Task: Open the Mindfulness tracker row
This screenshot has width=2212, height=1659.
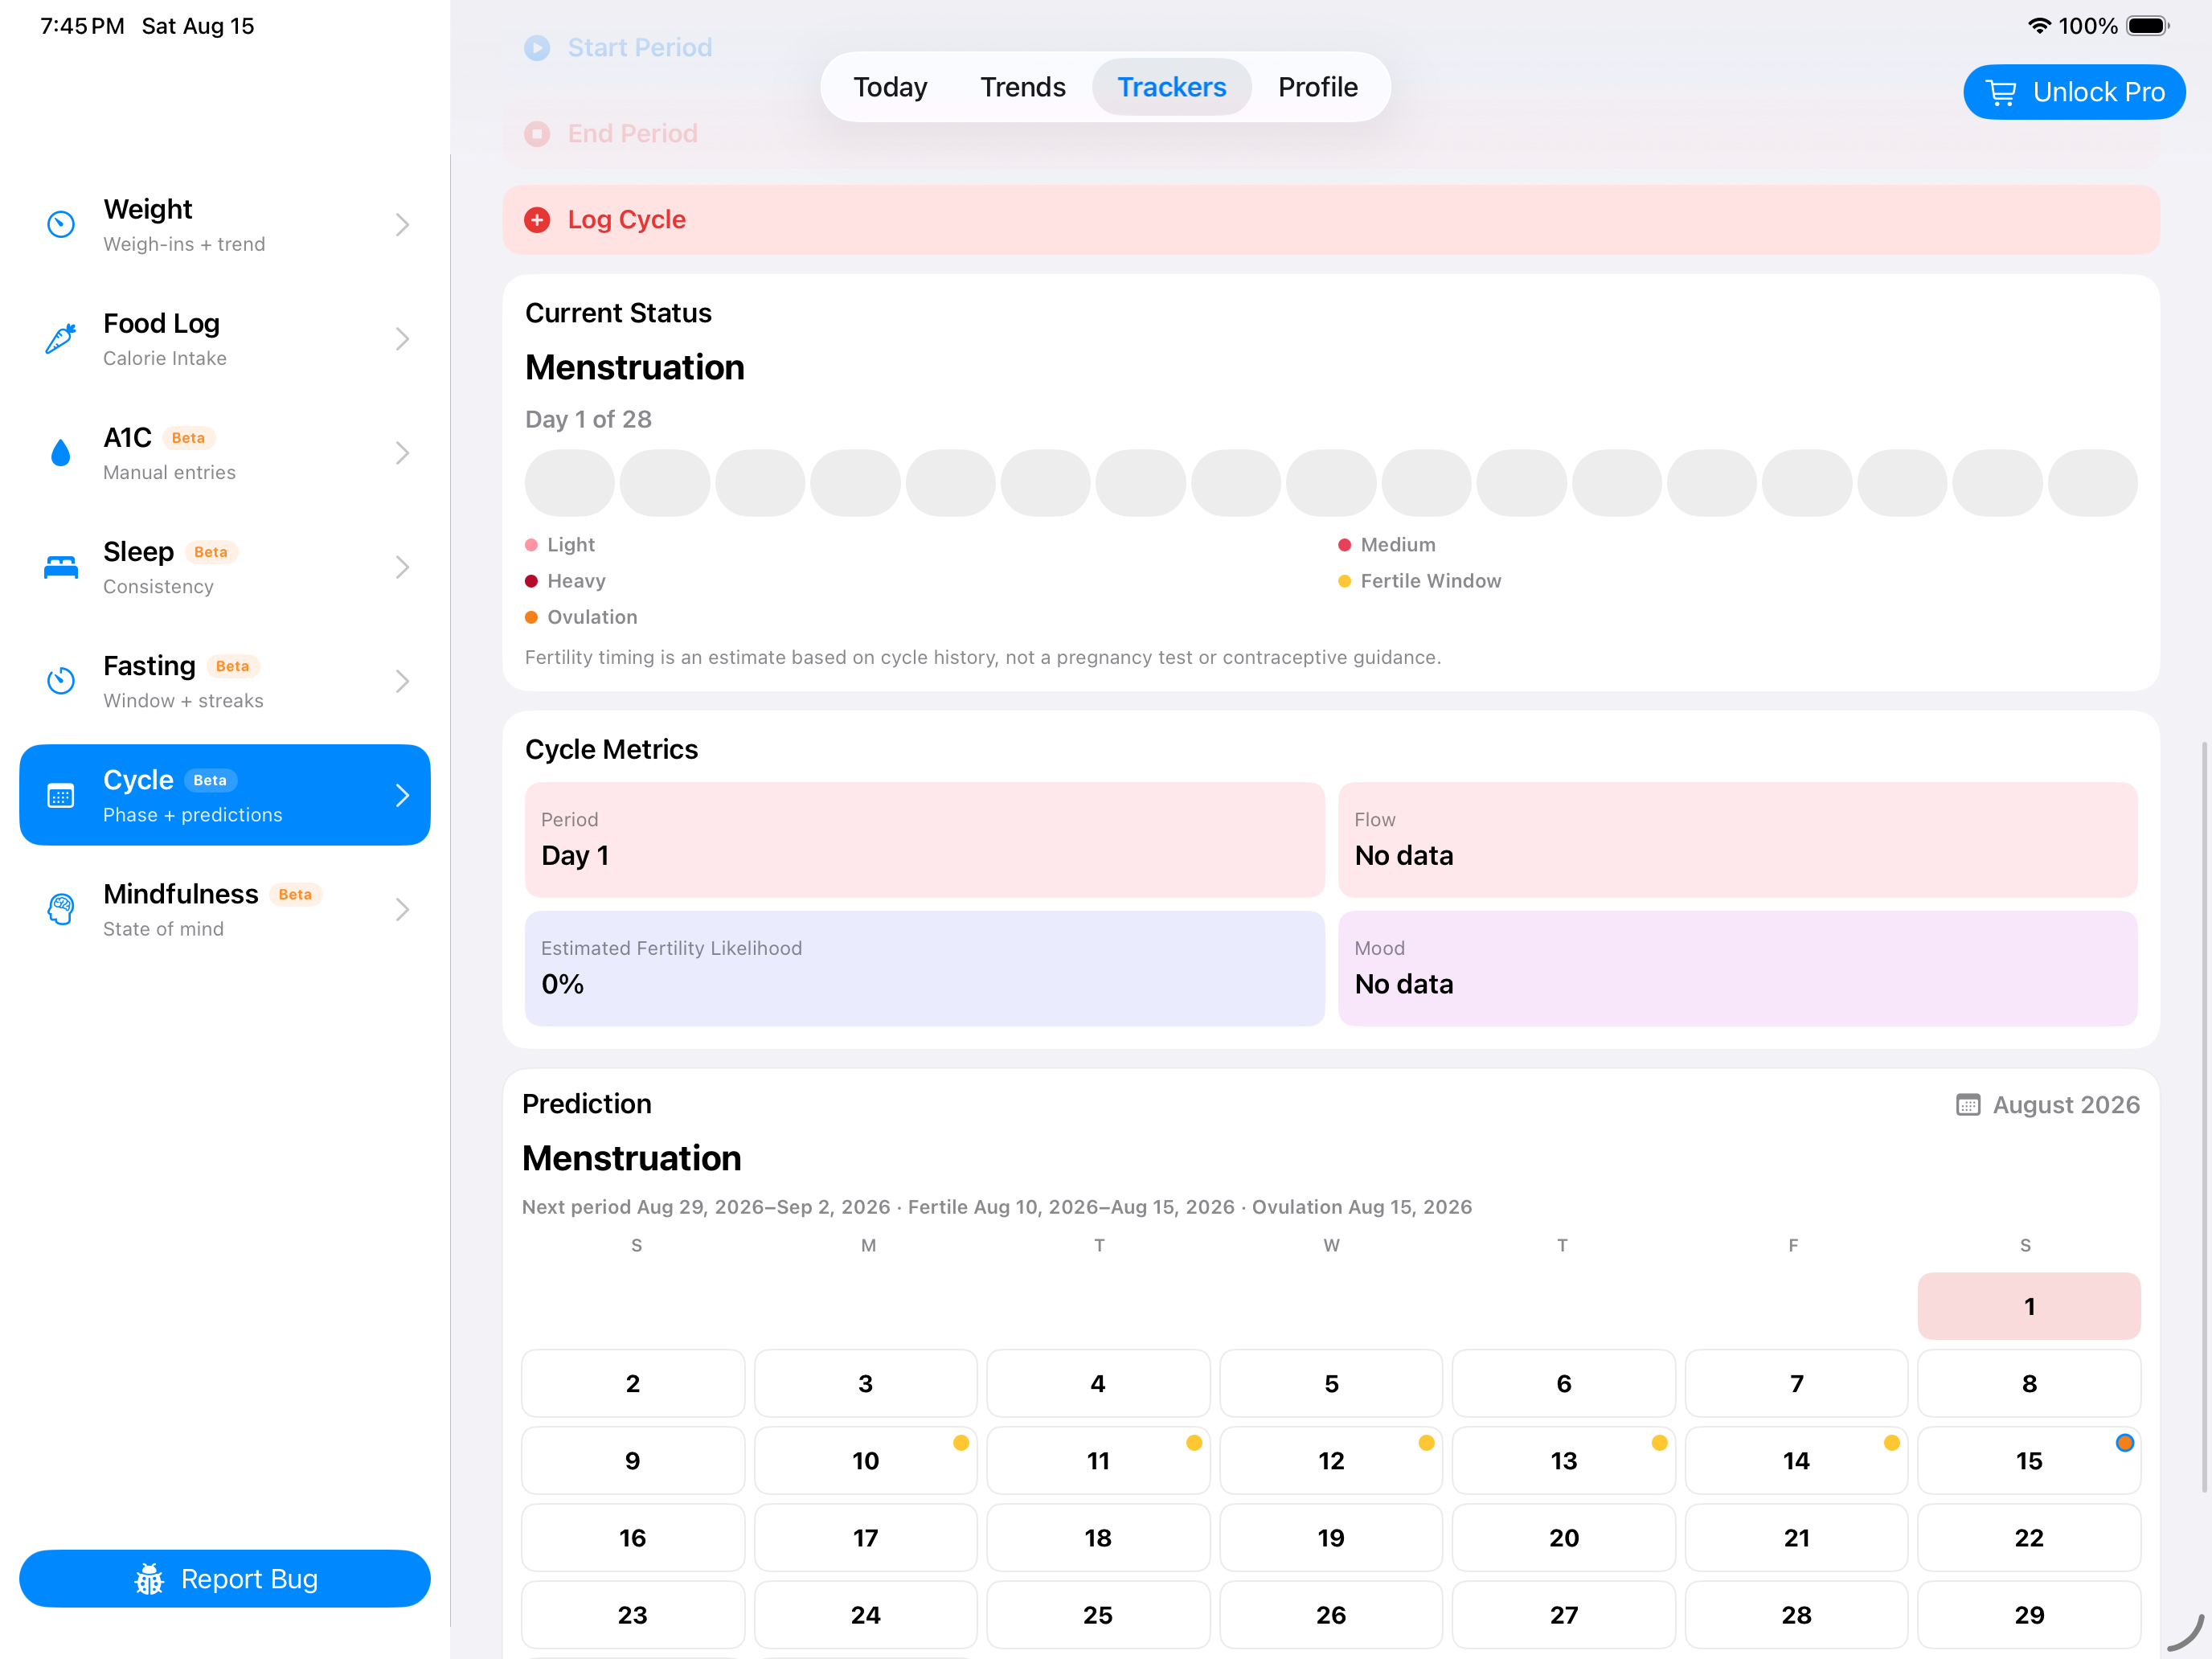Action: (x=225, y=909)
